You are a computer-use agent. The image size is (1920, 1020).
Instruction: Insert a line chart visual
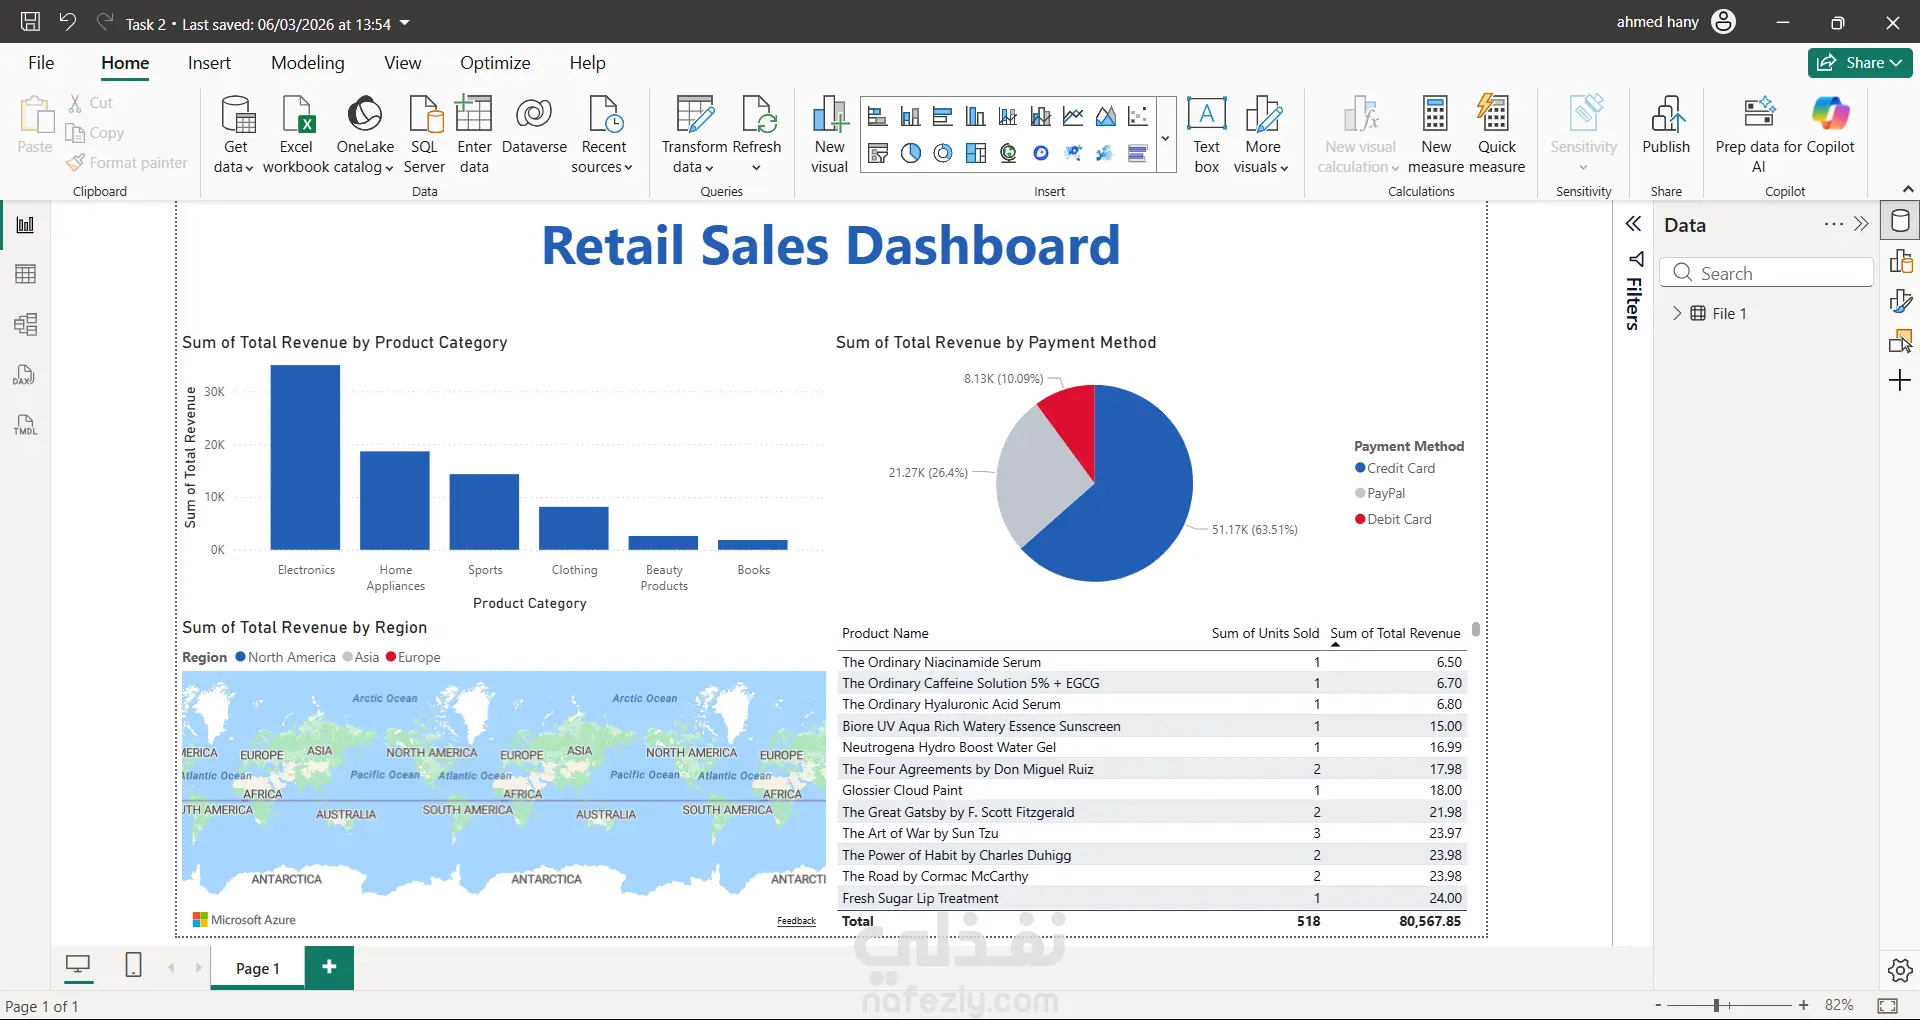pos(1073,117)
